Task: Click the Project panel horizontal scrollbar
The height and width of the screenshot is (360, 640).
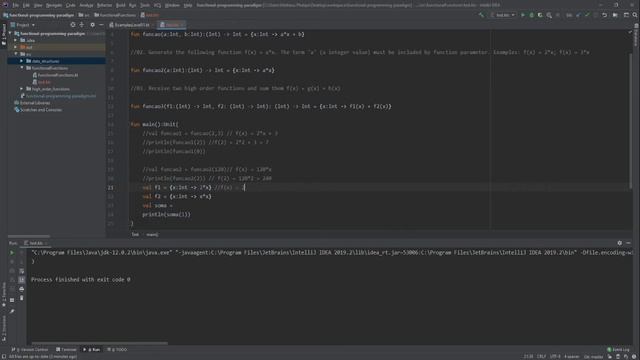Action: coord(29,236)
